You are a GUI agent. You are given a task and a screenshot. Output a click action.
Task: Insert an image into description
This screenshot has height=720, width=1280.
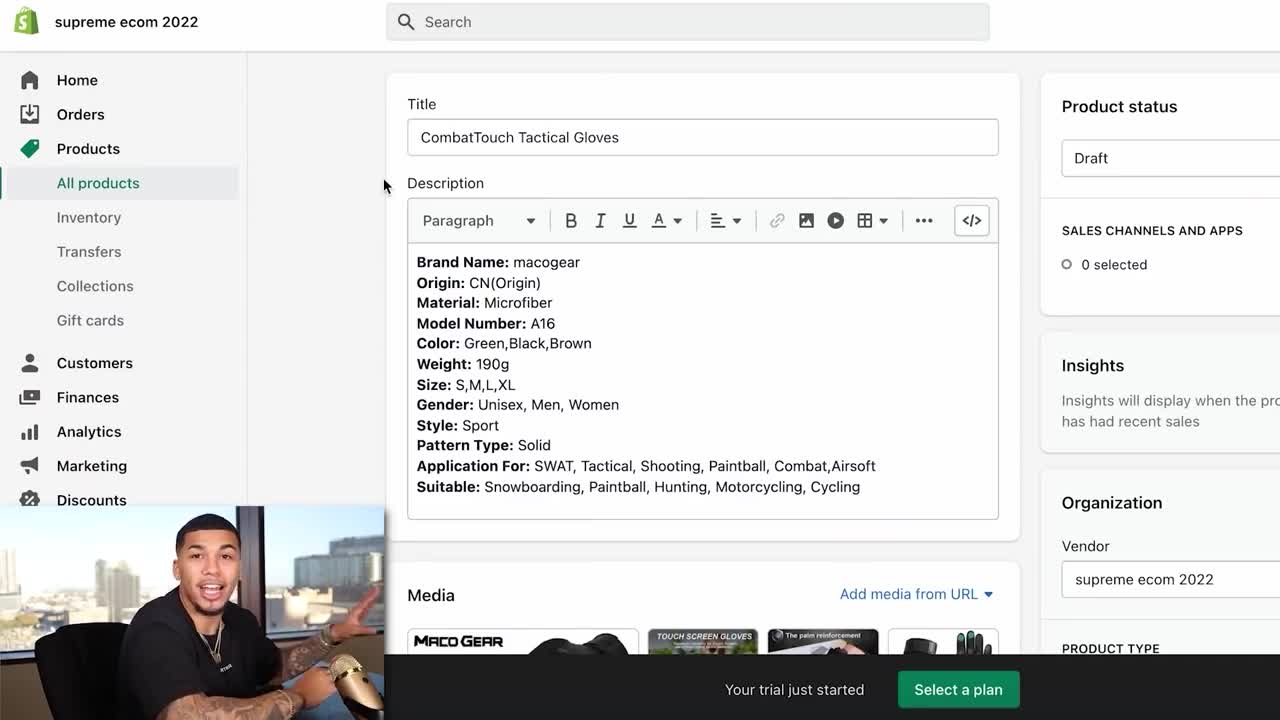click(806, 221)
